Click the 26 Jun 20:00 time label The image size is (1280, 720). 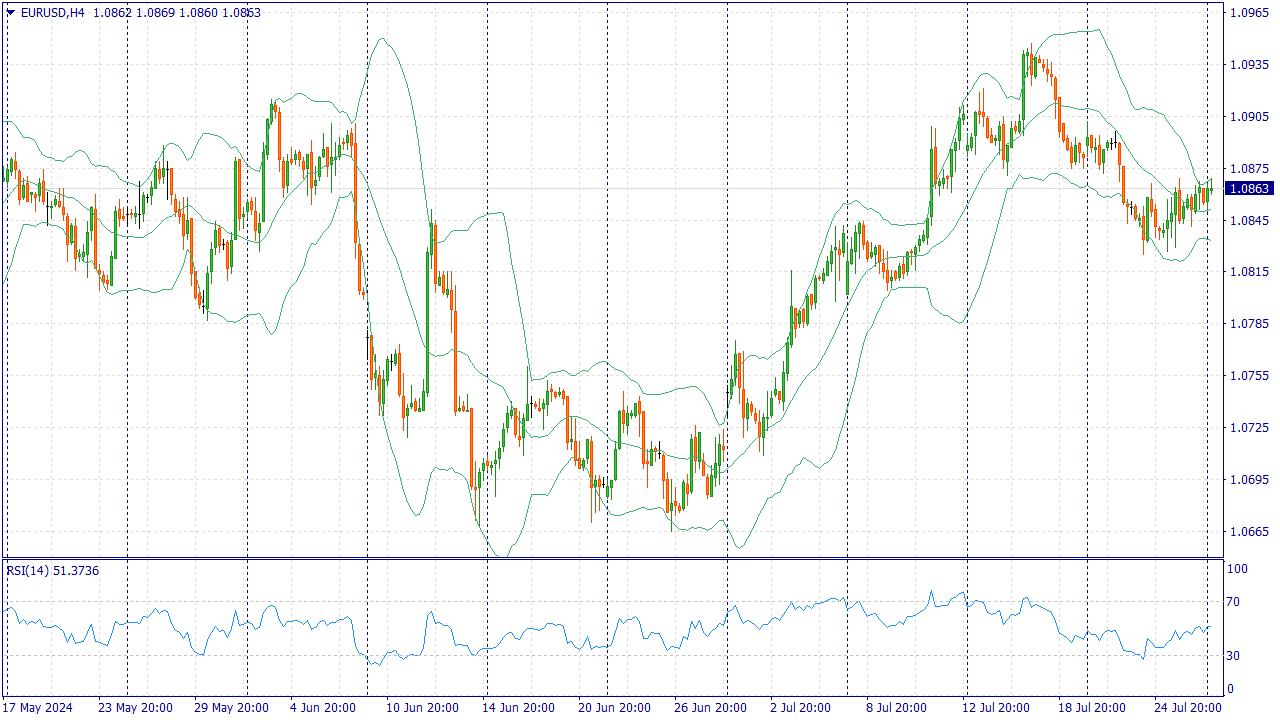(710, 708)
